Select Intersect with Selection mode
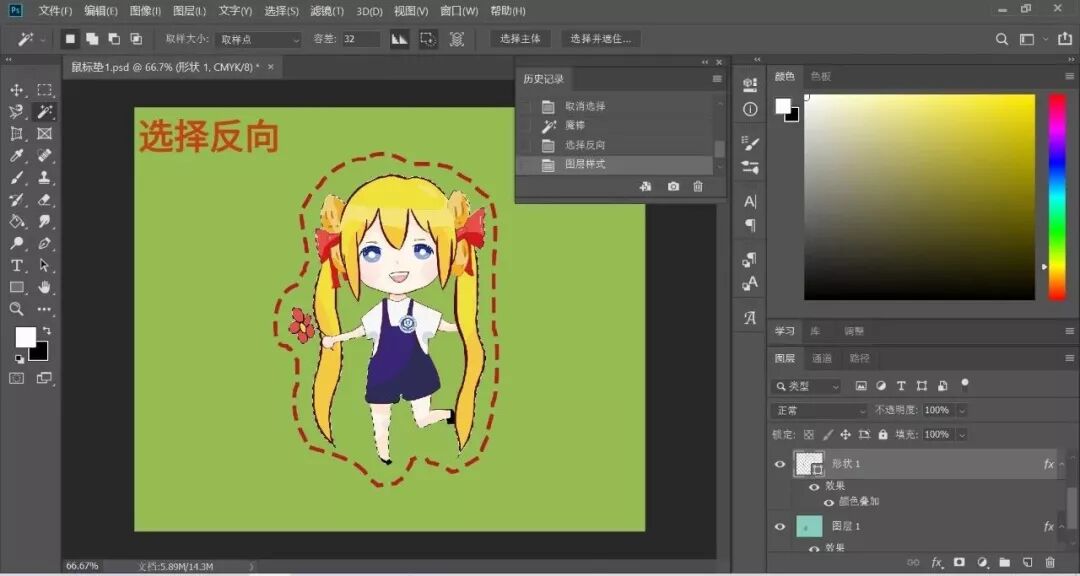Screen dimensions: 1080x576 coord(136,39)
